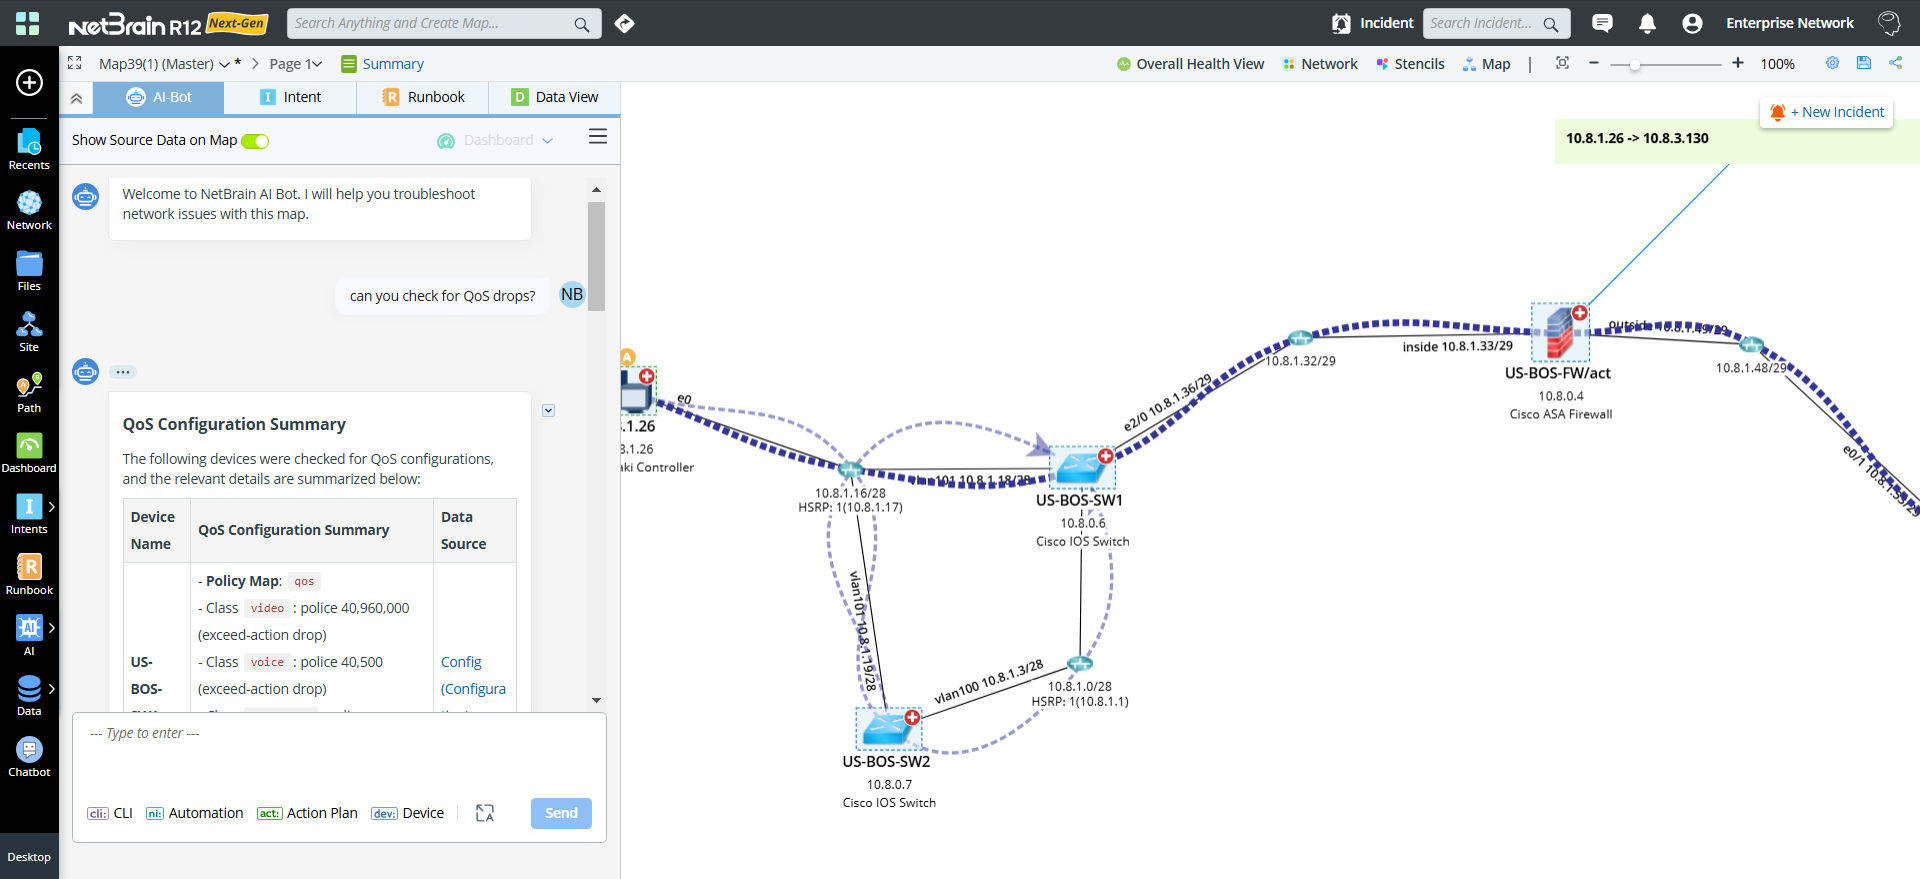This screenshot has height=879, width=1920.
Task: Open Network in the sidebar
Action: (x=29, y=210)
